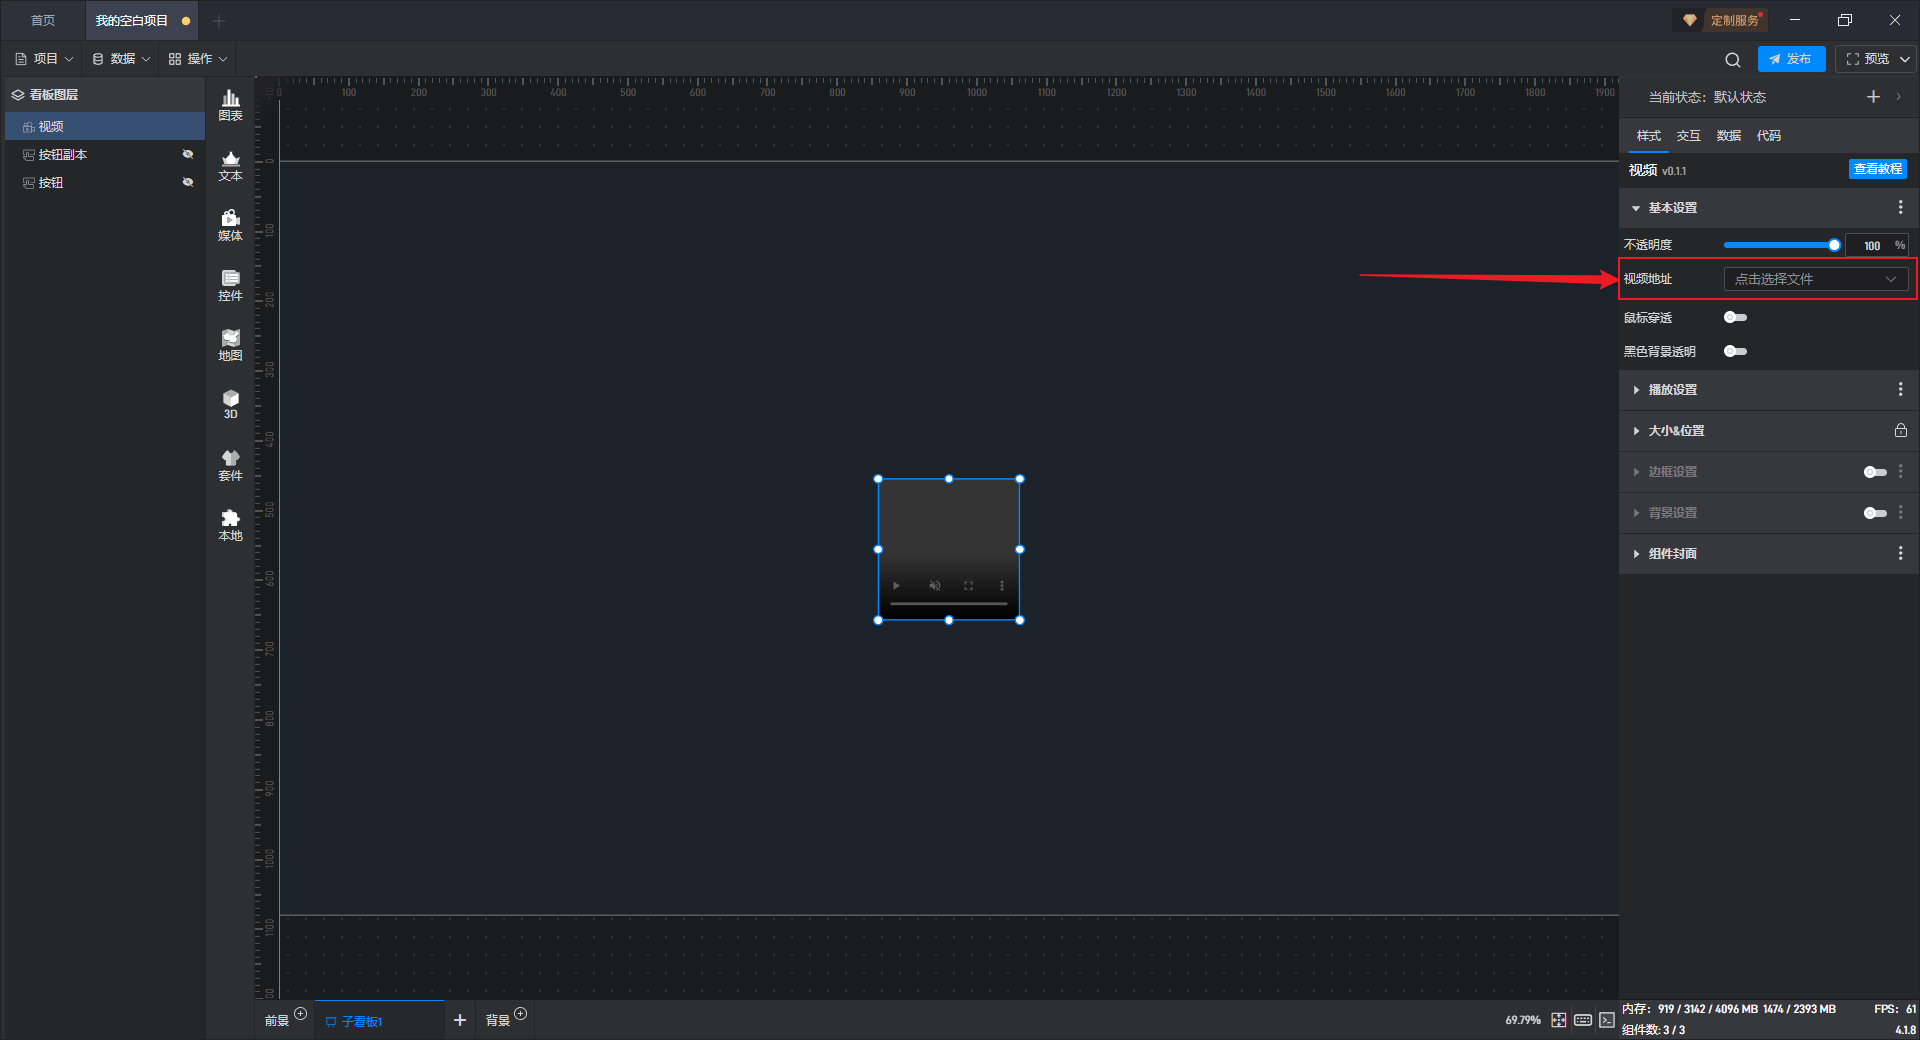Screen dimensions: 1920x1040
Task: Select the 按钮副本 layer
Action: (105, 154)
